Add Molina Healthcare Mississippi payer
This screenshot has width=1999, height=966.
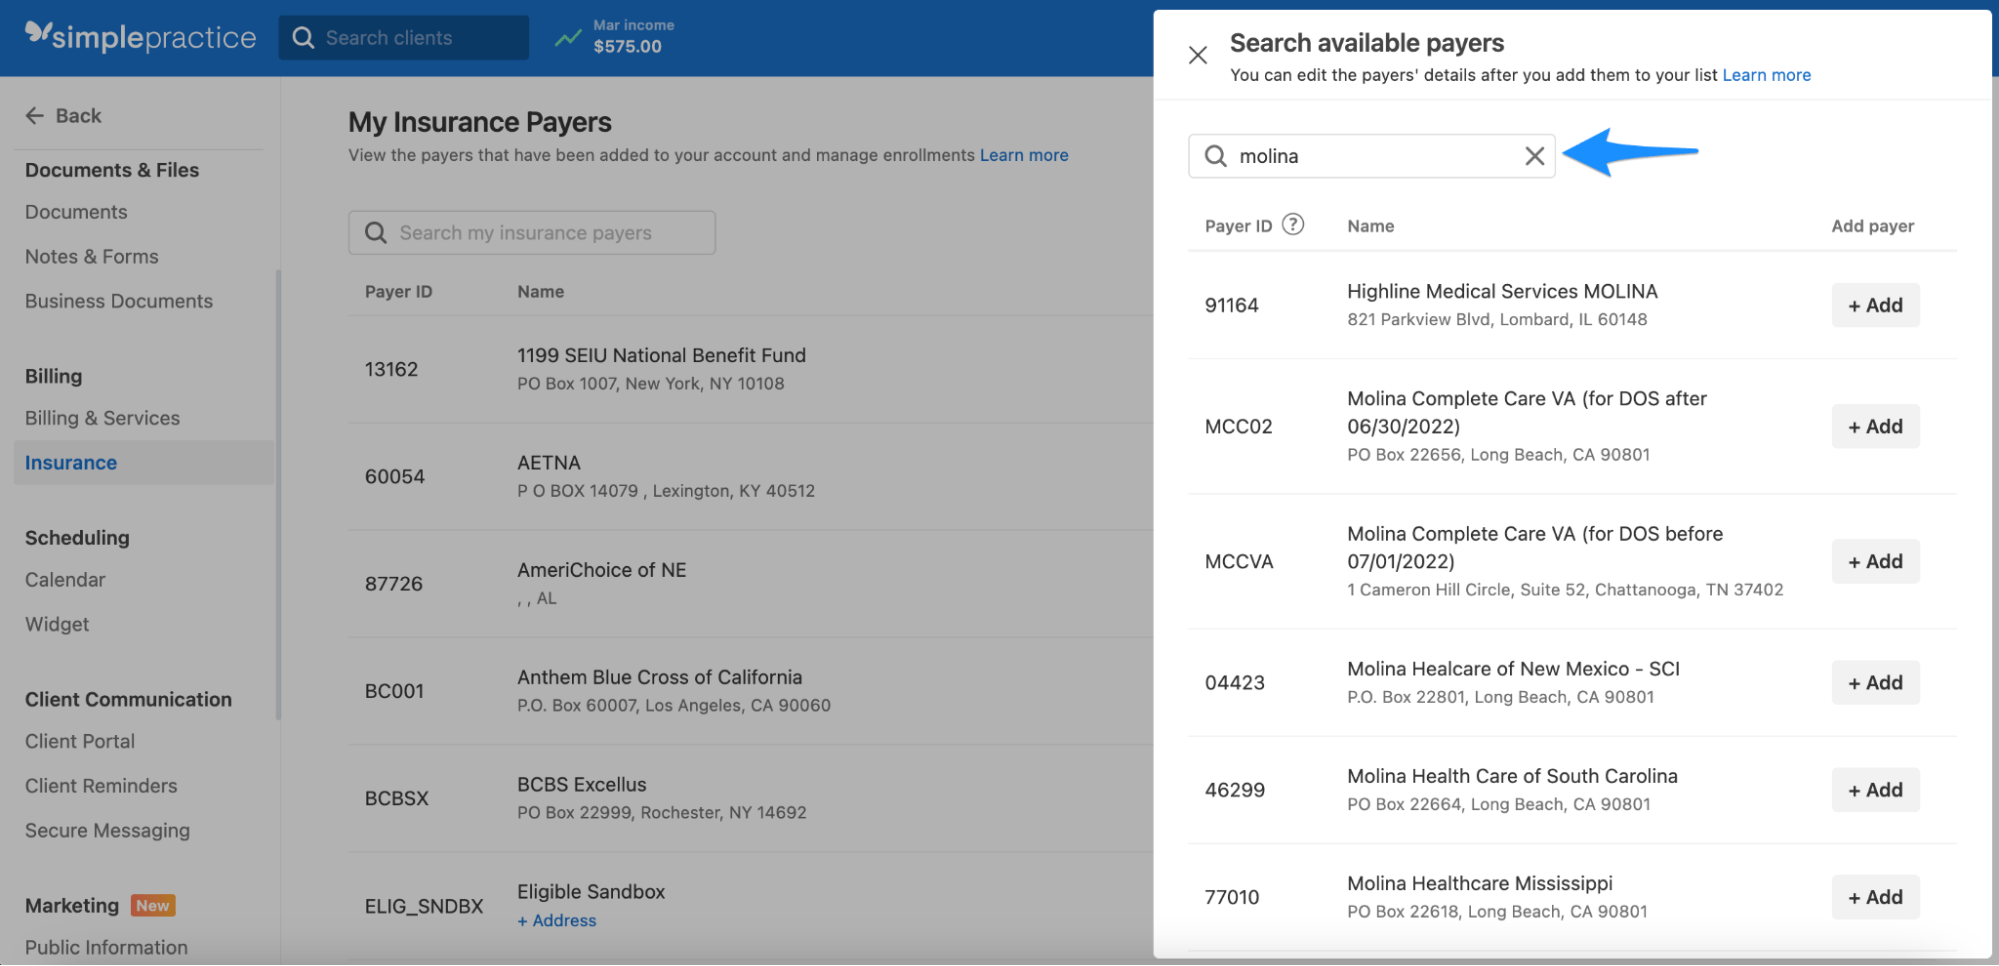coord(1874,897)
